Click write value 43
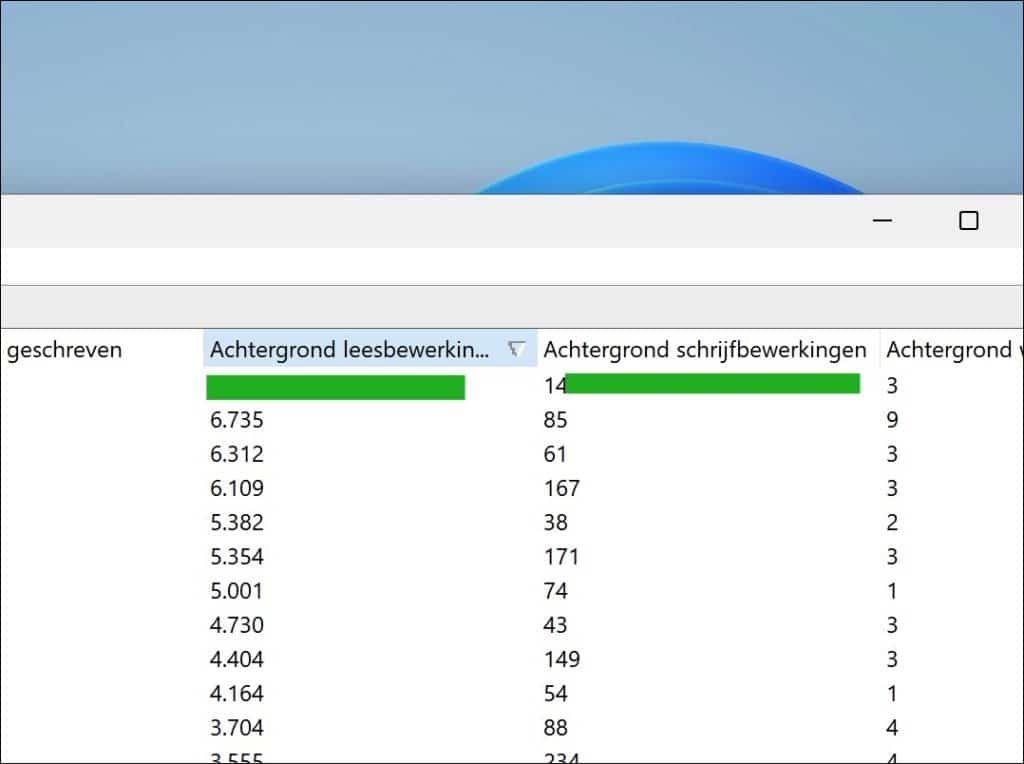This screenshot has width=1024, height=764. (x=555, y=625)
